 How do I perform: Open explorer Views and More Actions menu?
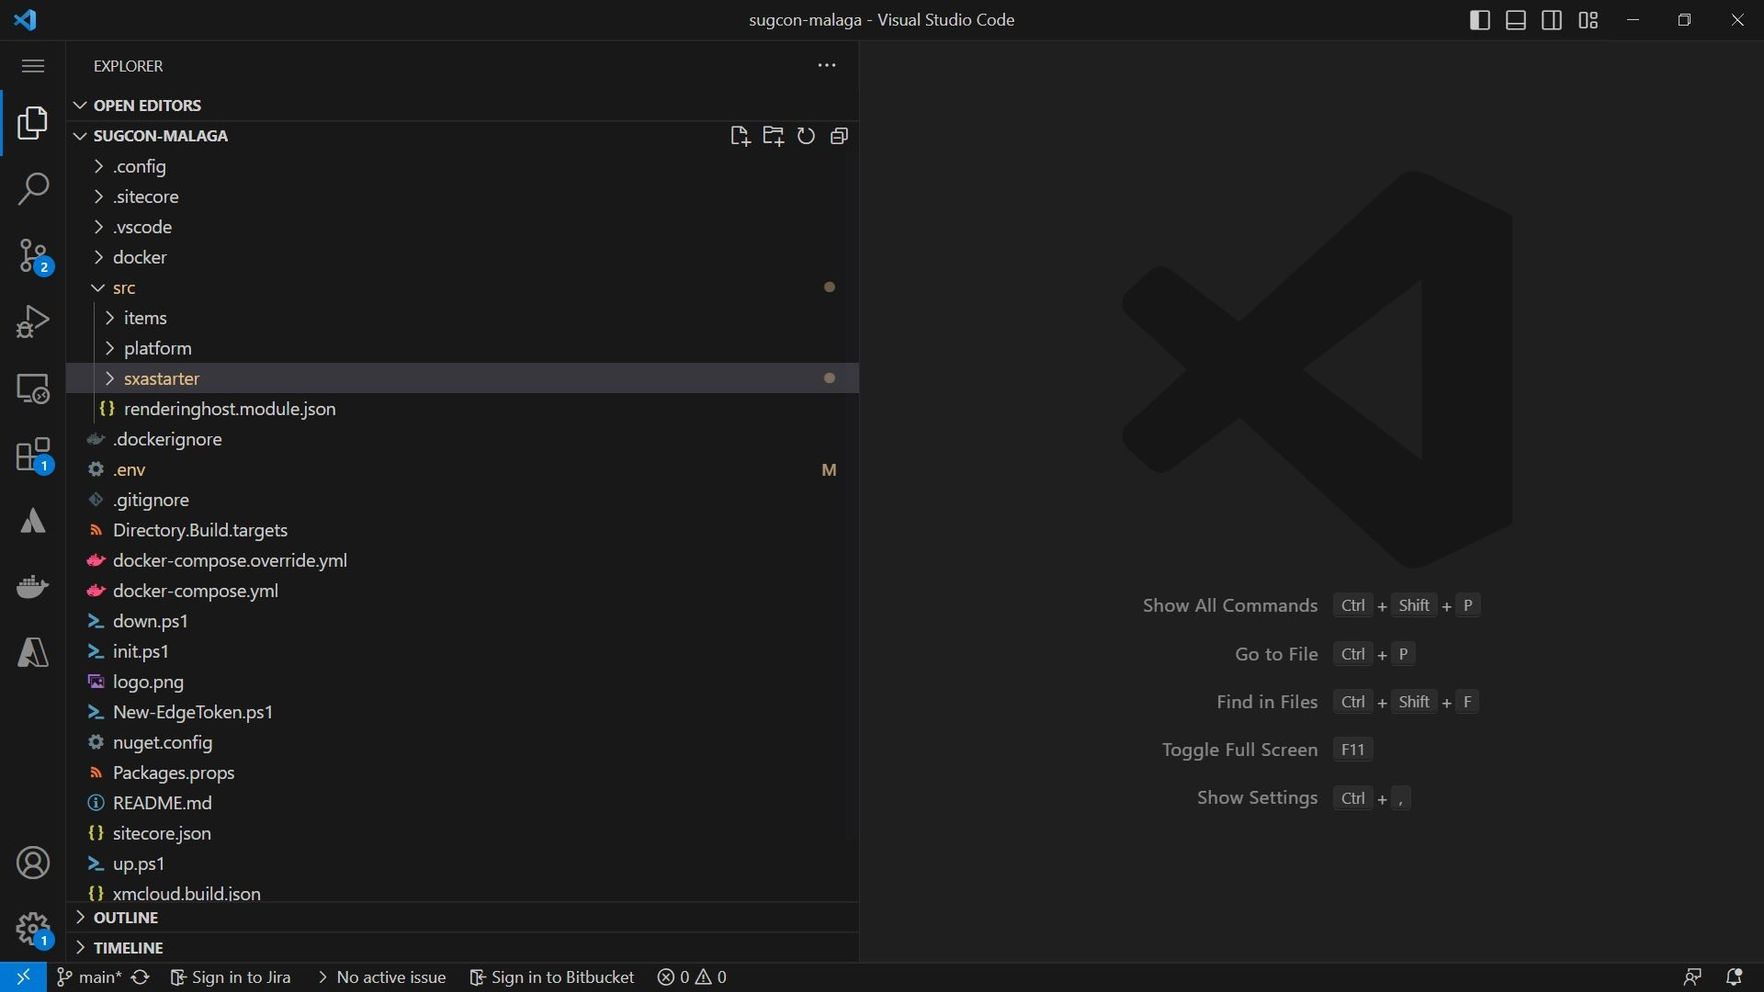[x=826, y=66]
